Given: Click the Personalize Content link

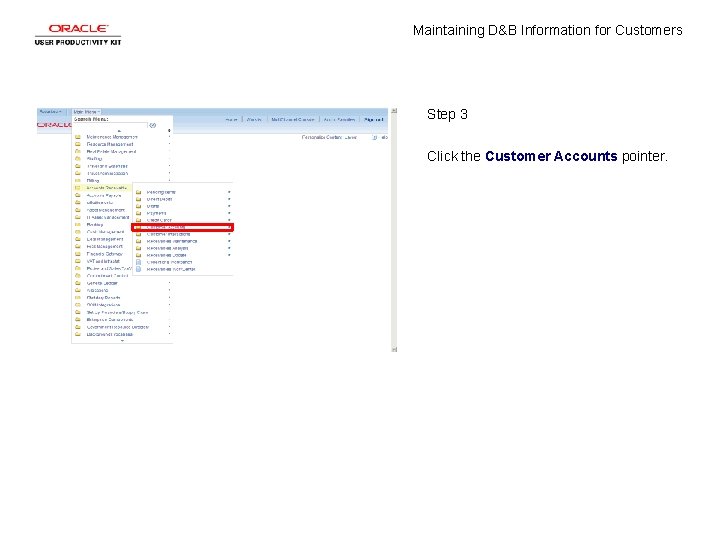Looking at the screenshot, I should pyautogui.click(x=322, y=137).
